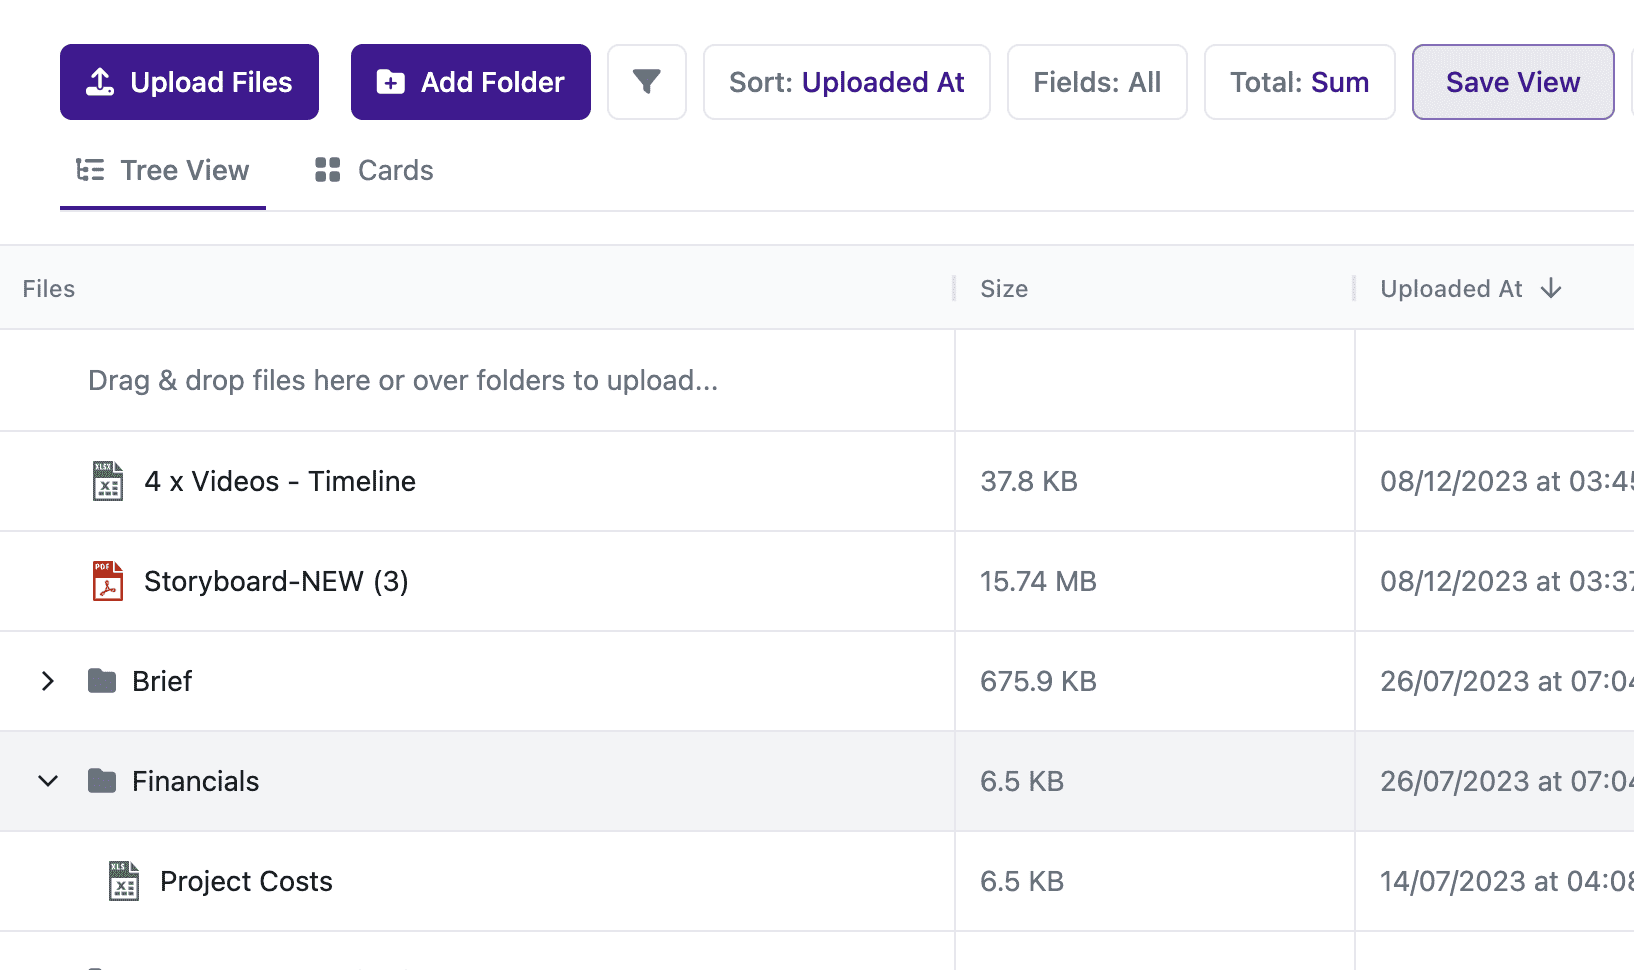Click the Excel icon for 4 x Videos - Timeline
The height and width of the screenshot is (970, 1634).
click(108, 481)
